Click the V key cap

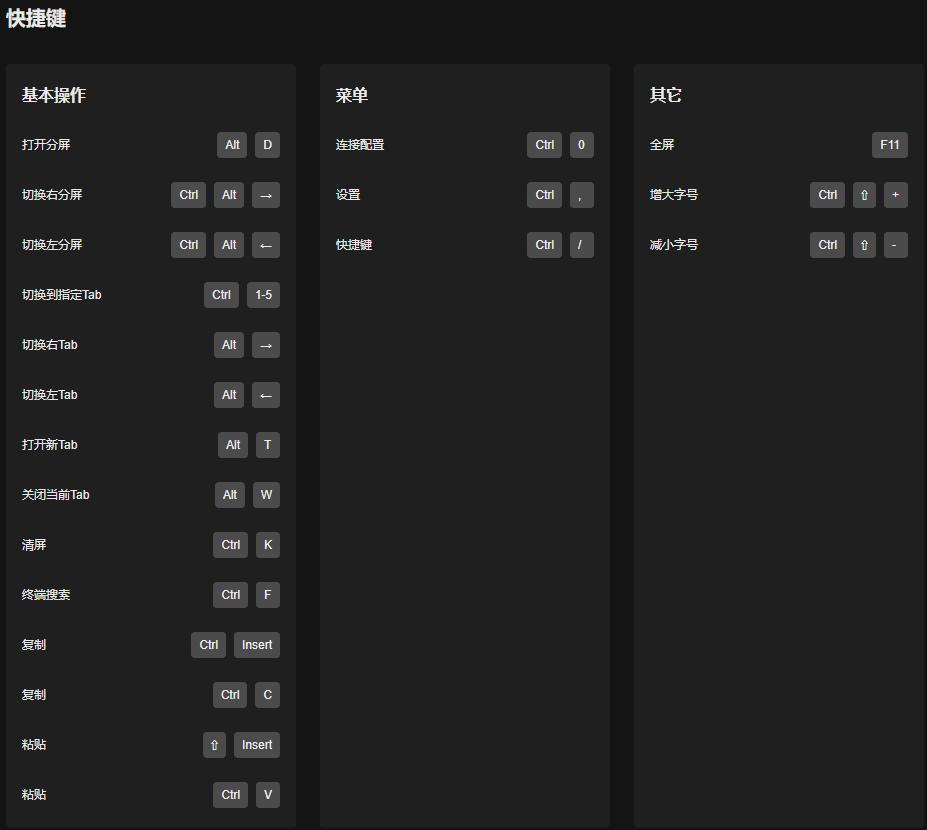[x=268, y=795]
